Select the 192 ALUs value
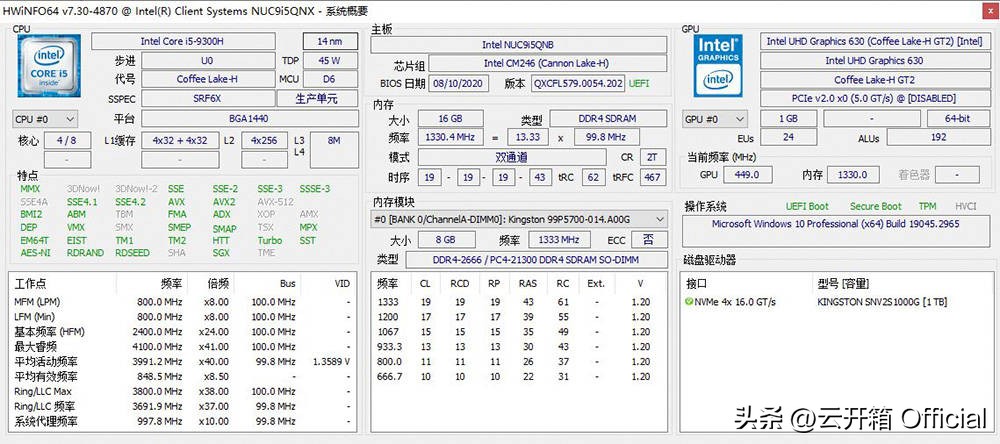The height and width of the screenshot is (444, 1000). [x=938, y=138]
